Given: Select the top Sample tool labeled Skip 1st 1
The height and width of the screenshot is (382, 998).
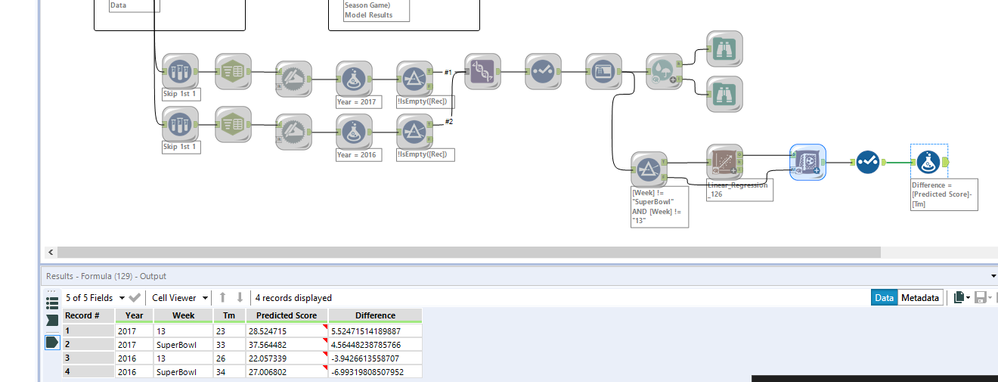Looking at the screenshot, I should tap(180, 71).
